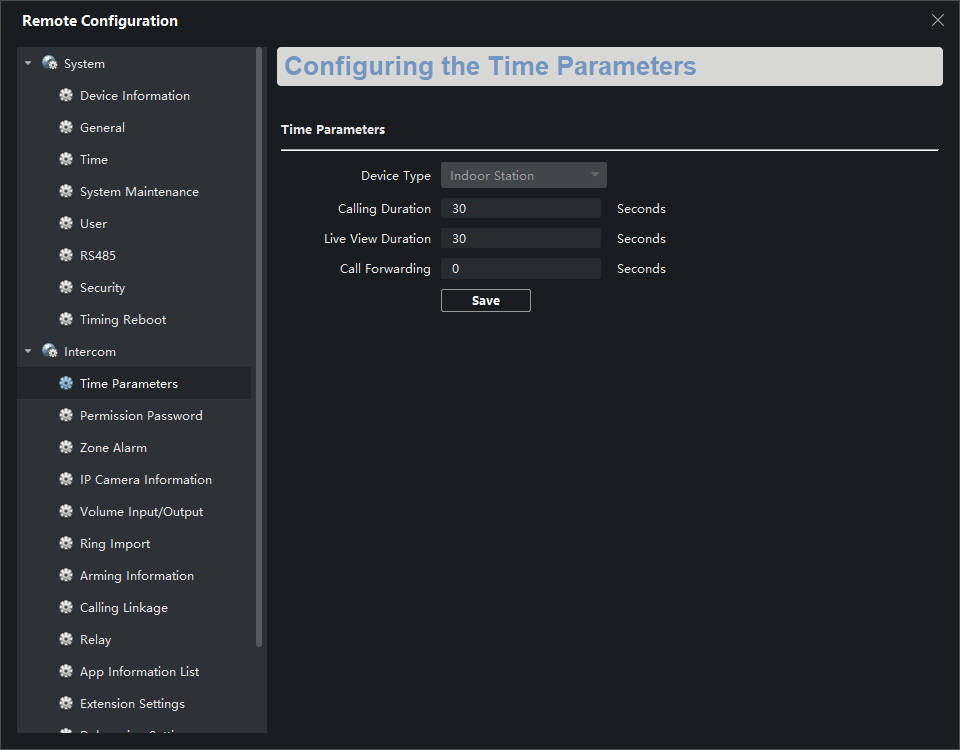Click the gear icon beside Zone Alarm
Viewport: 960px width, 750px height.
pos(66,448)
